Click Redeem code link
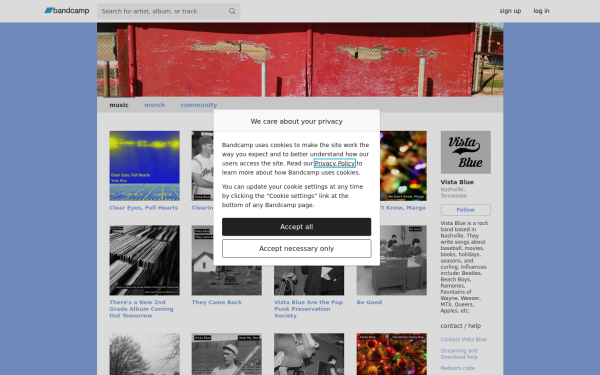Viewport: 600px width, 375px height. (x=458, y=368)
